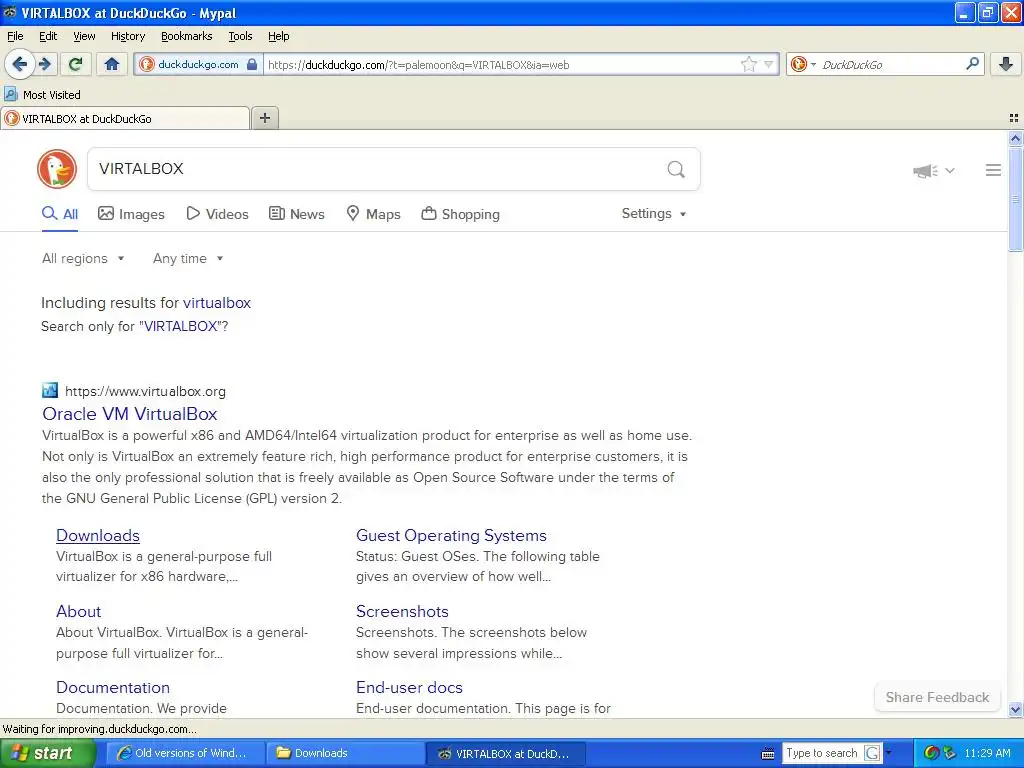The image size is (1024, 768).
Task: Open the Oracle VM VirtualBox result
Action: (129, 413)
